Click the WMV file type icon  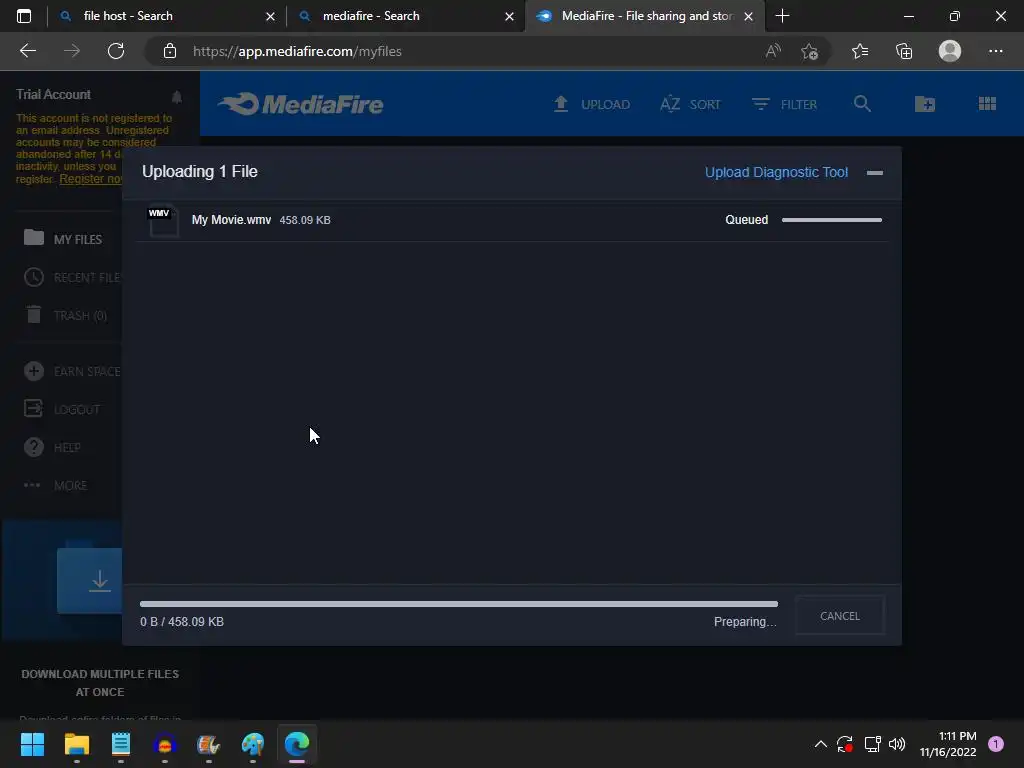pyautogui.click(x=162, y=221)
